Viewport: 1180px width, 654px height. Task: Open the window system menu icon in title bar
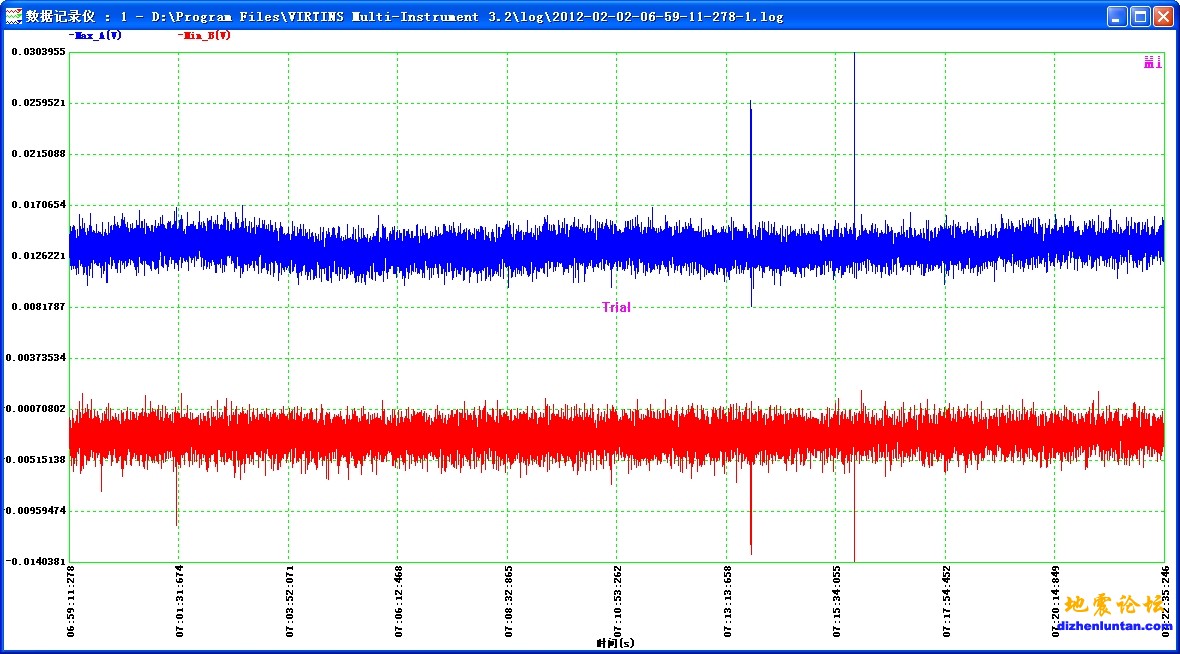14,16
